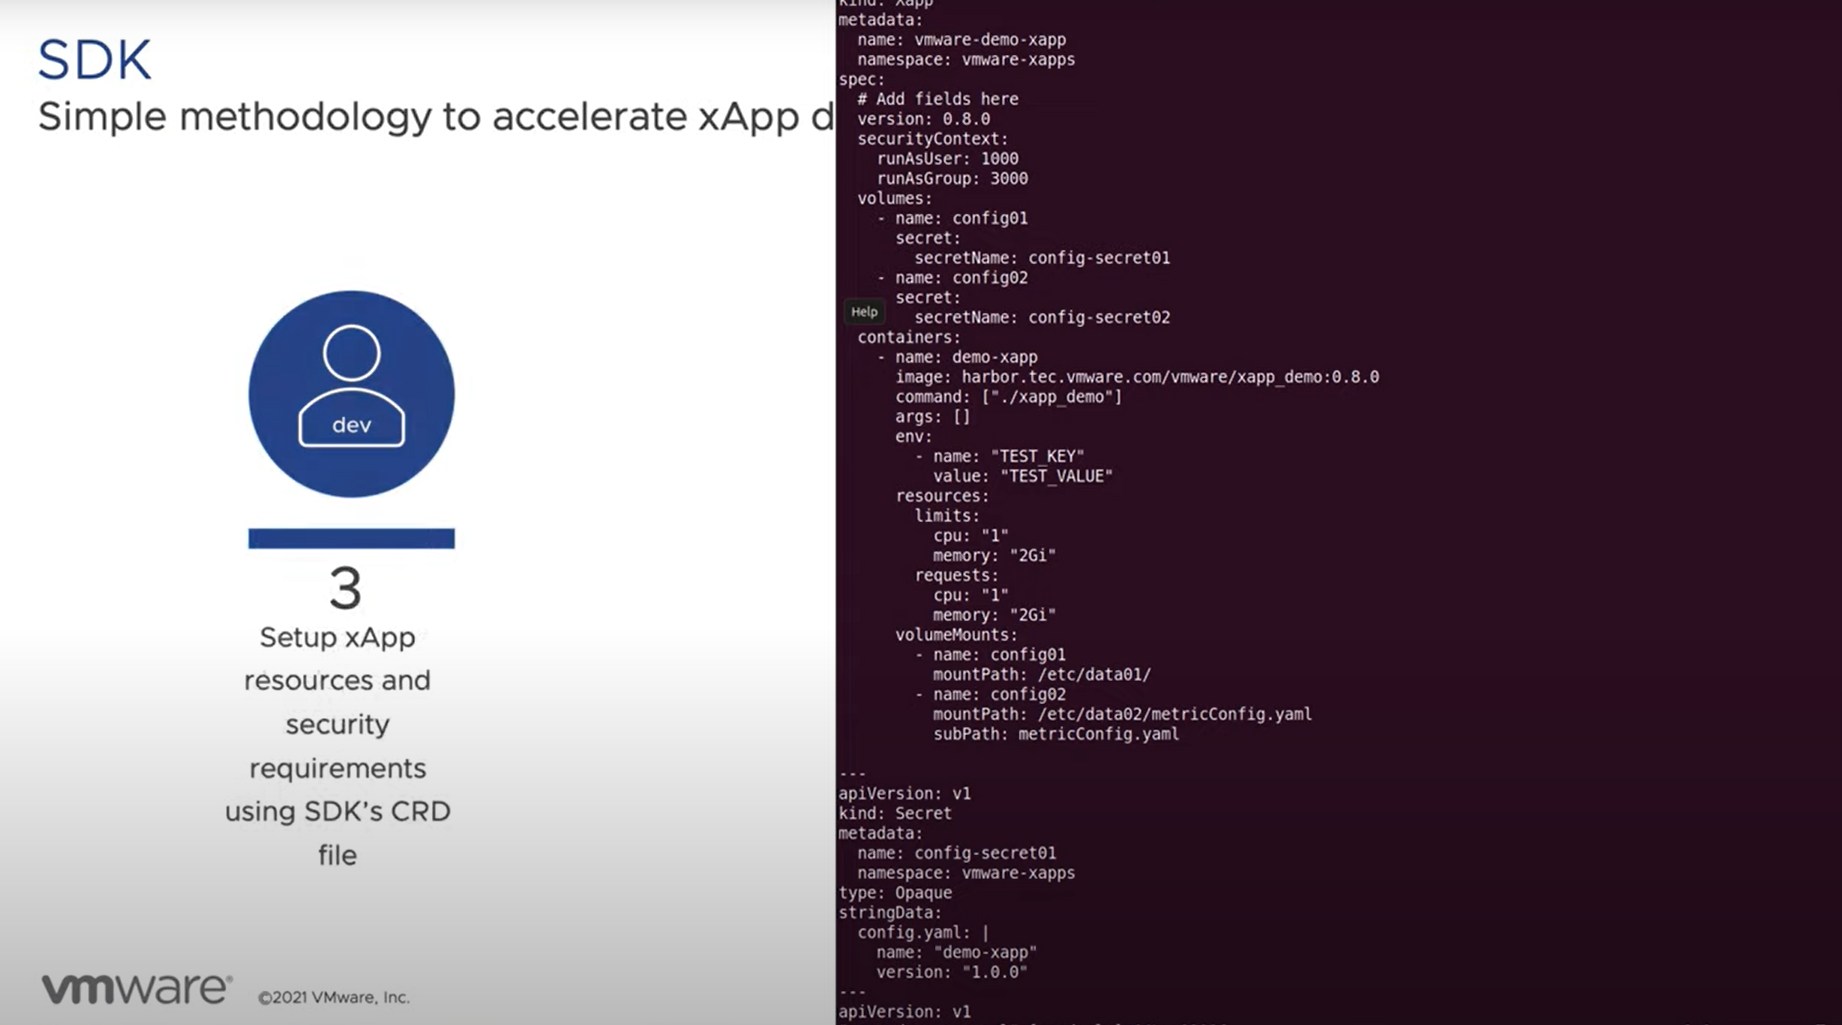The width and height of the screenshot is (1842, 1025).
Task: Click the ©2021 VMware, Inc. copyright text
Action: tap(334, 997)
